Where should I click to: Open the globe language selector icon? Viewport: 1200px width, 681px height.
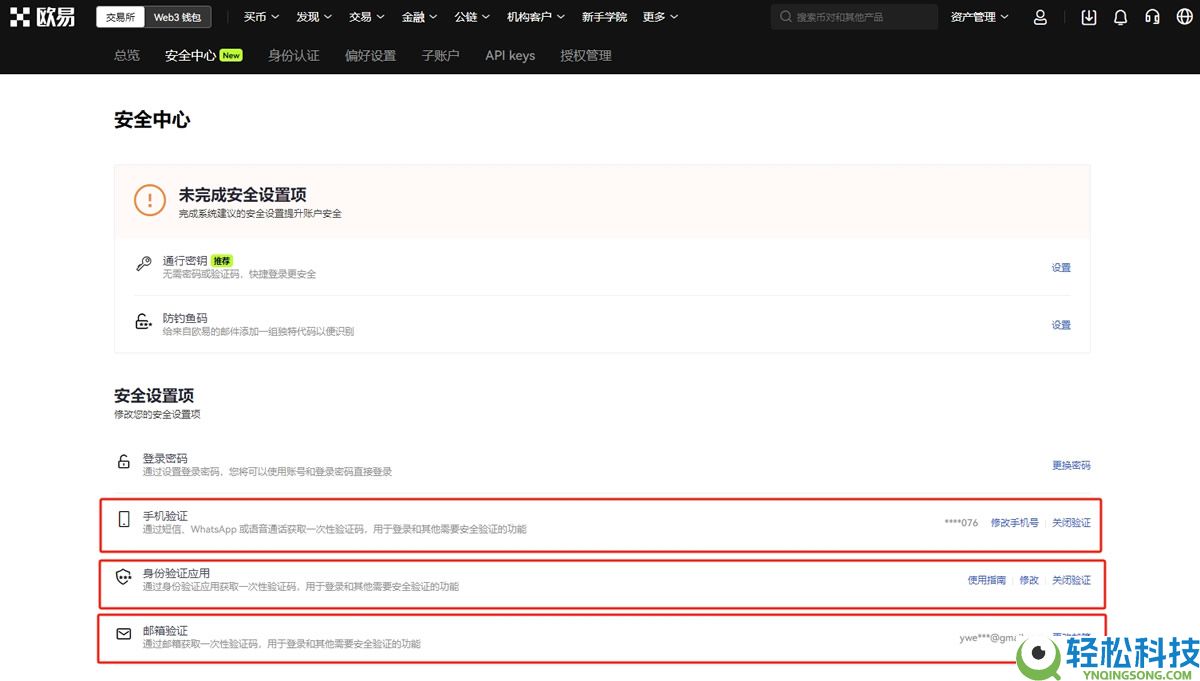coord(1184,17)
